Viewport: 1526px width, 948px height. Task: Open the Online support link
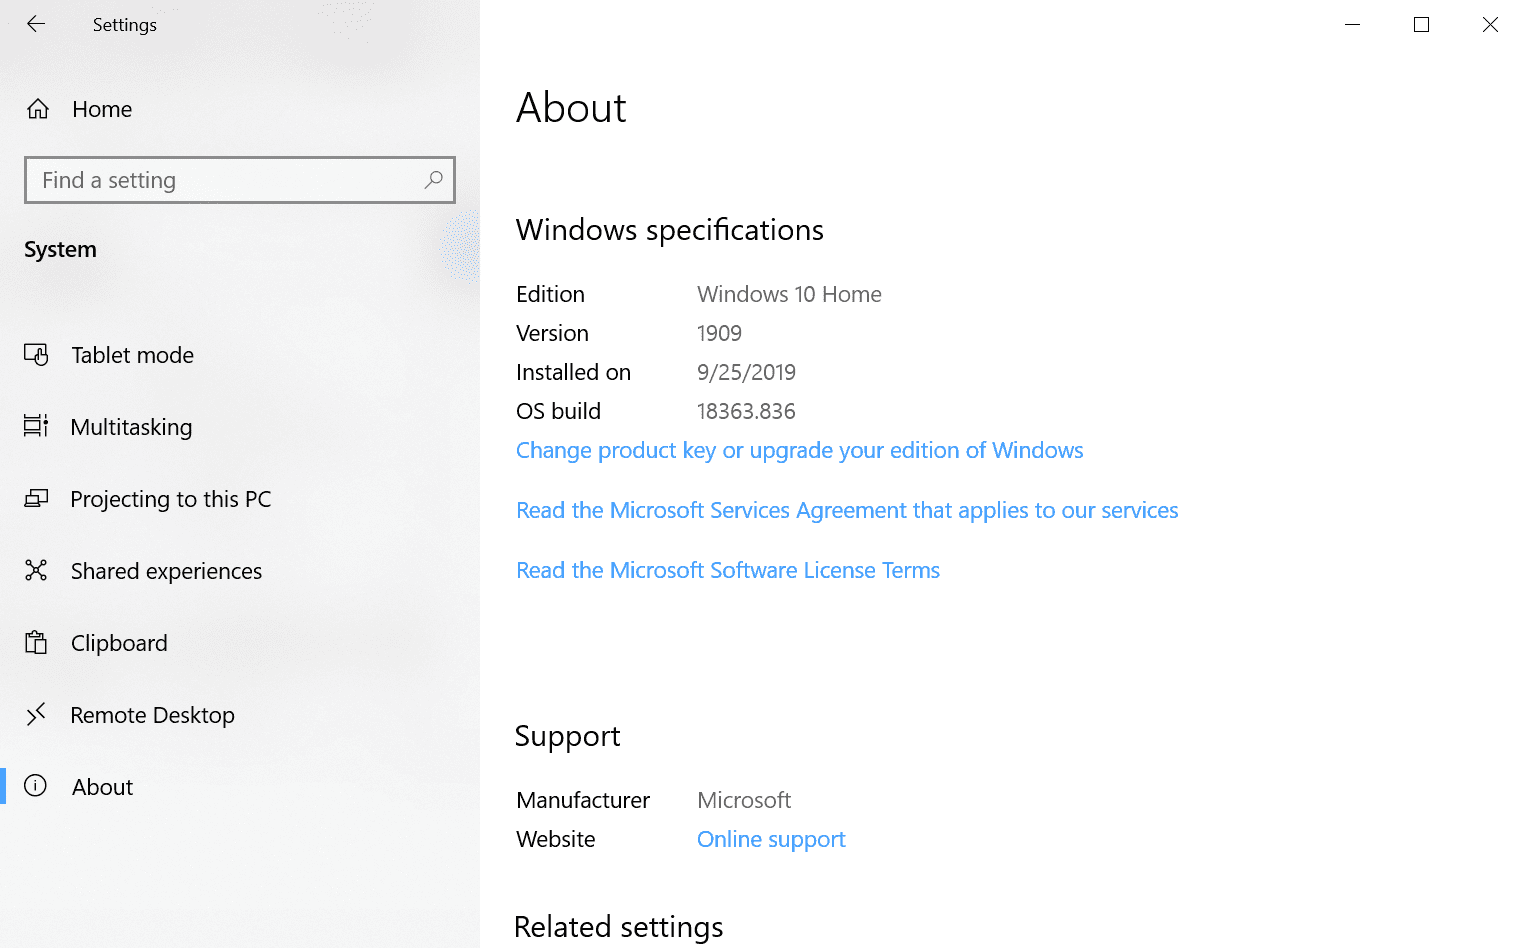[x=771, y=839]
